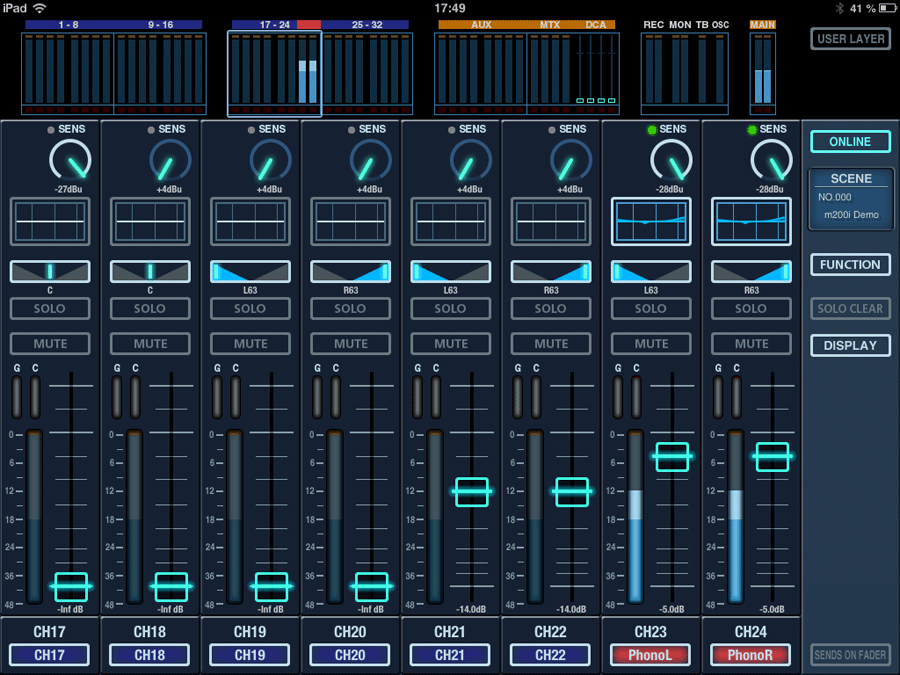Toggle SOLO on channel CH21
The image size is (900, 675).
pos(451,309)
